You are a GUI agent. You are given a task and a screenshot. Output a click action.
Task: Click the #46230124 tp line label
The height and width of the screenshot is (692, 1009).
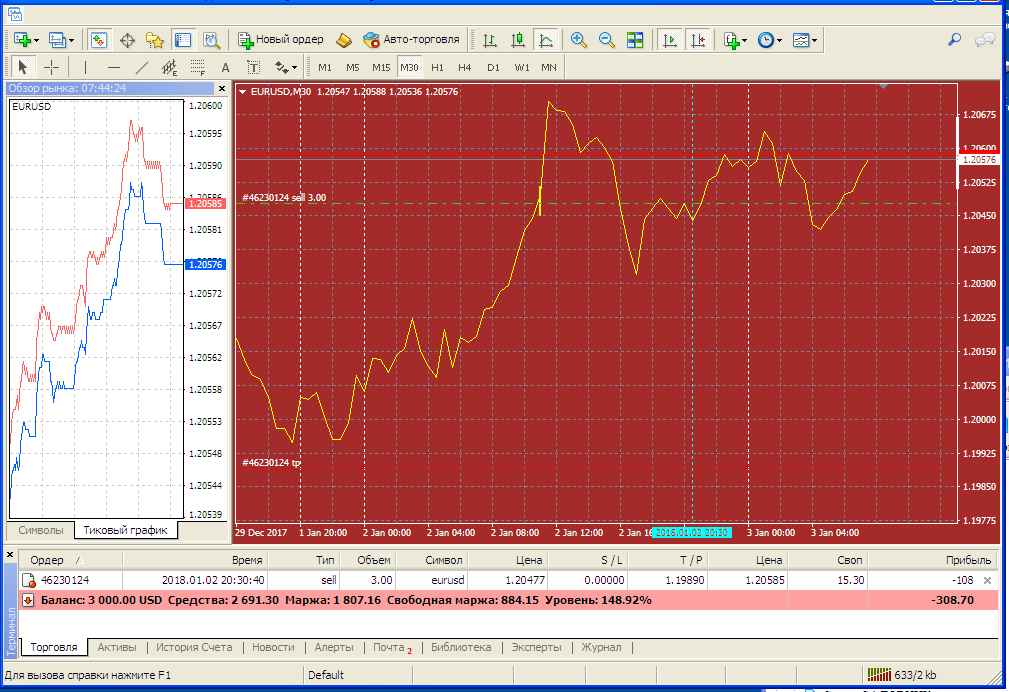271,463
